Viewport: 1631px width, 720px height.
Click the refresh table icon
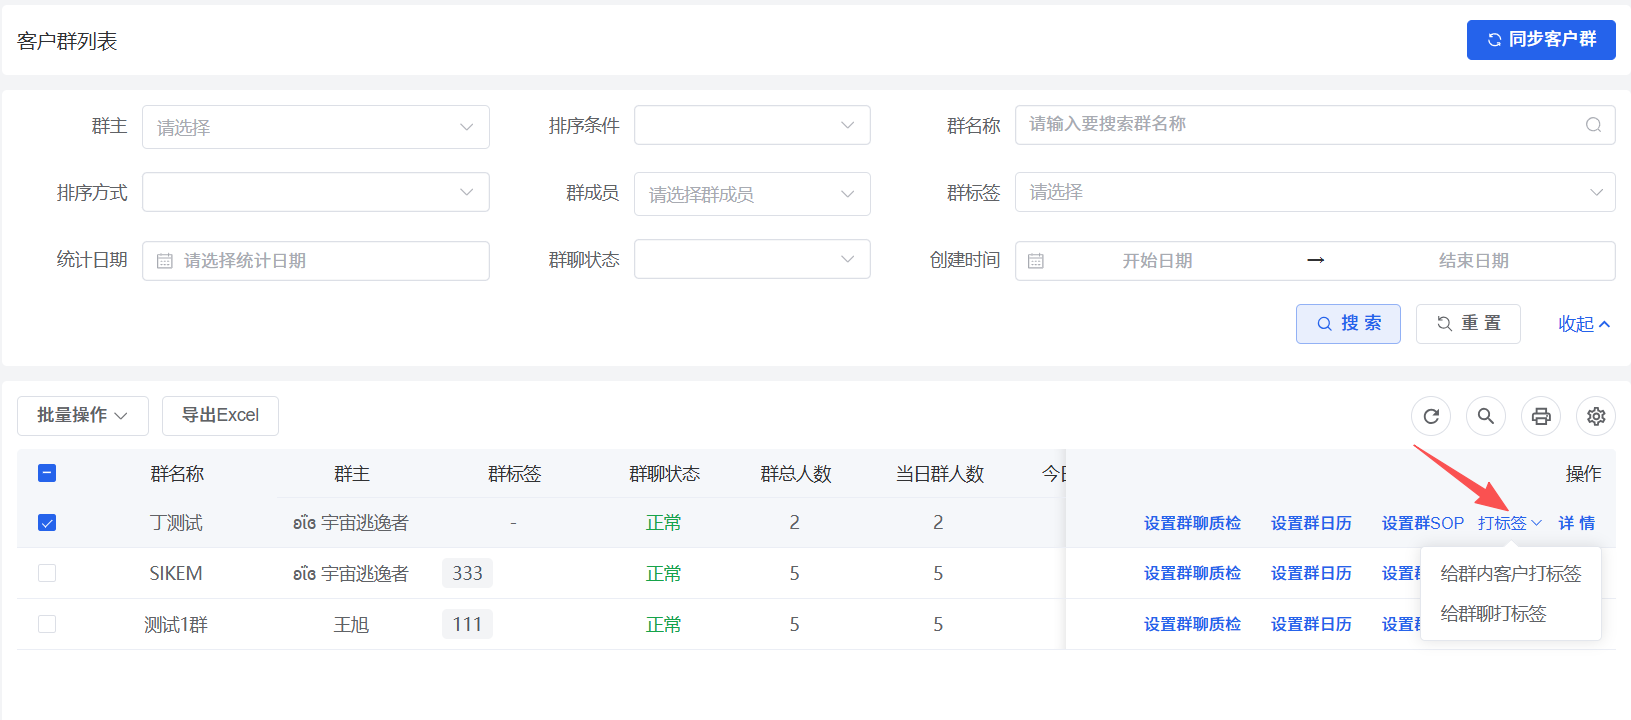1431,416
